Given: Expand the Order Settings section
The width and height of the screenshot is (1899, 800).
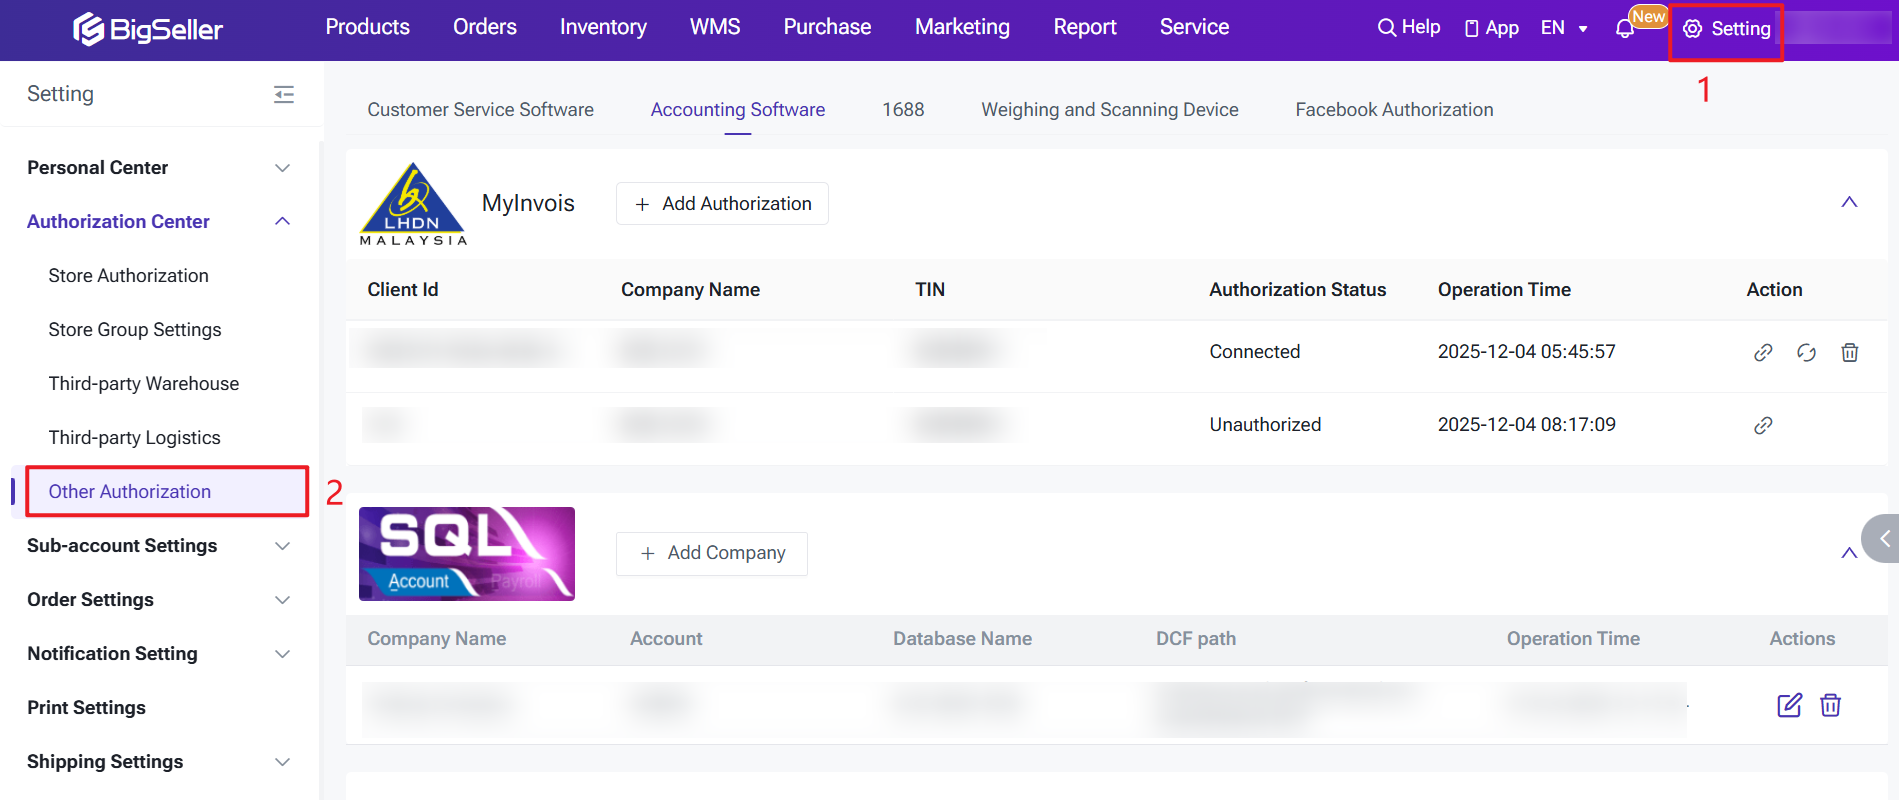Looking at the screenshot, I should point(283,600).
